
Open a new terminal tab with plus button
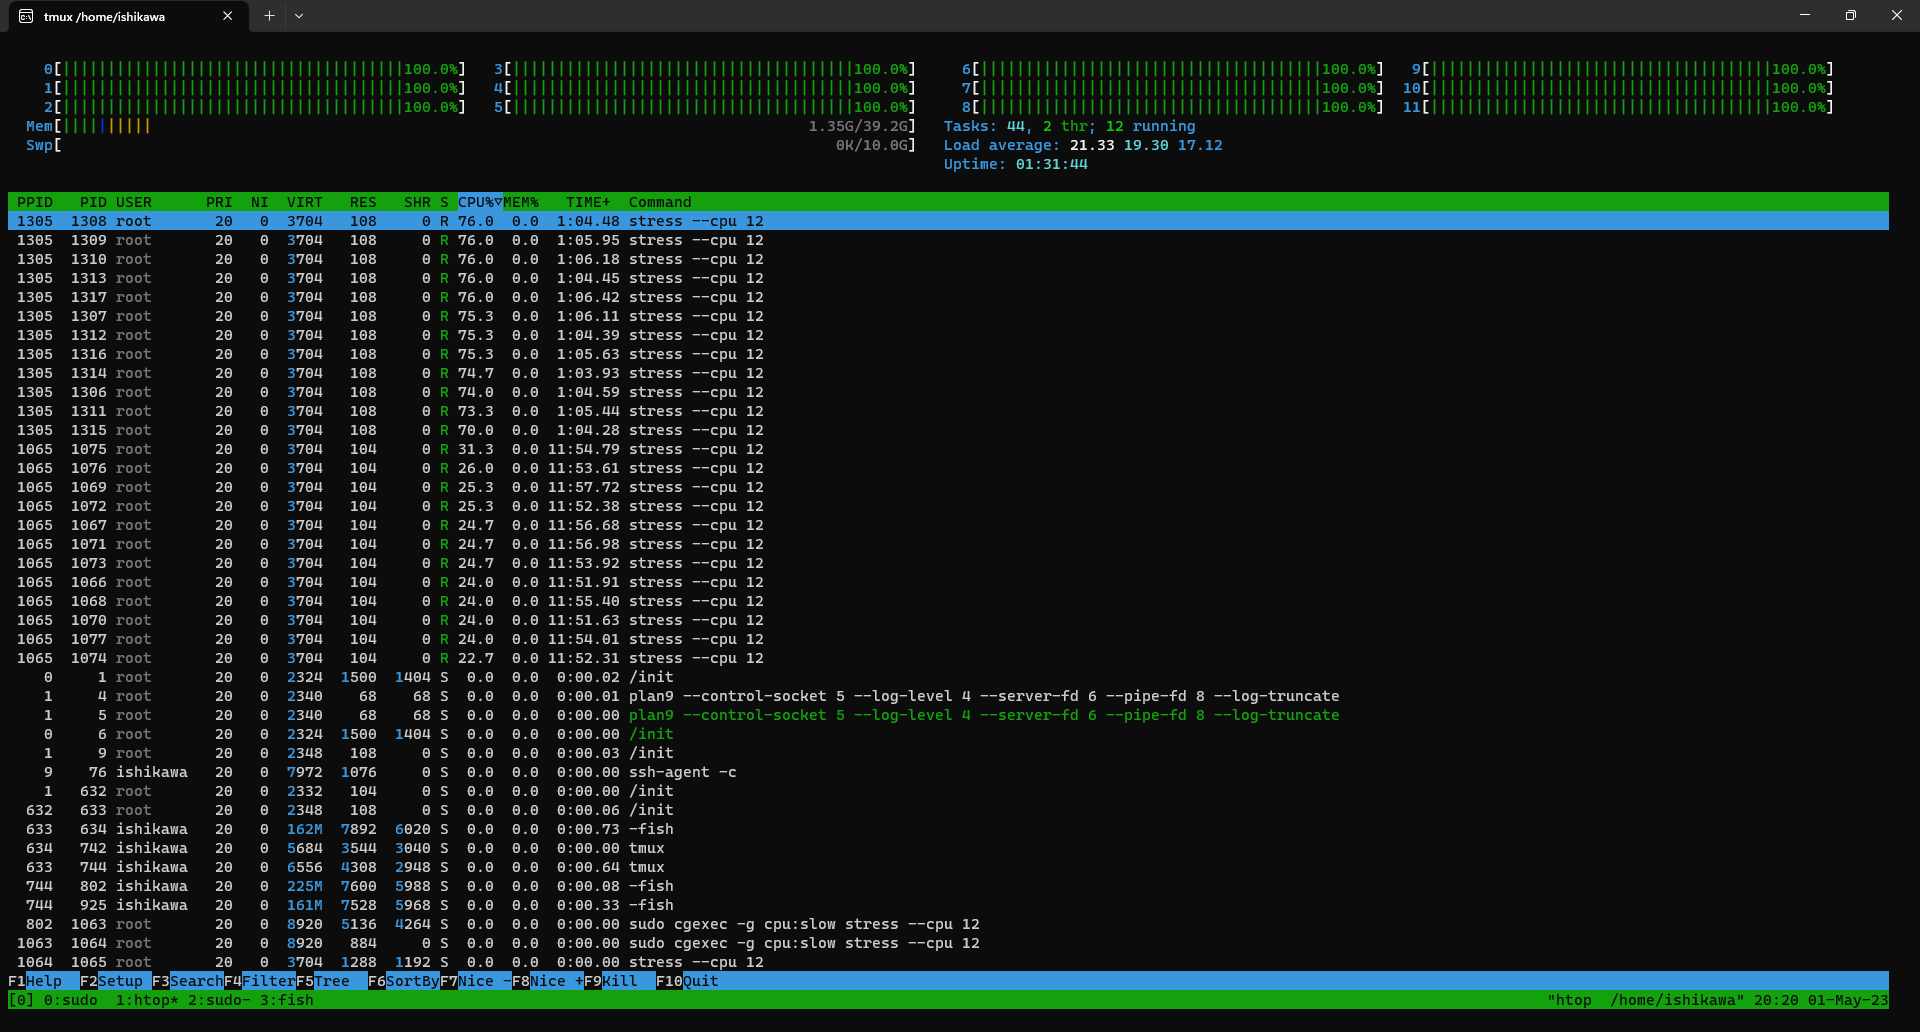point(269,16)
